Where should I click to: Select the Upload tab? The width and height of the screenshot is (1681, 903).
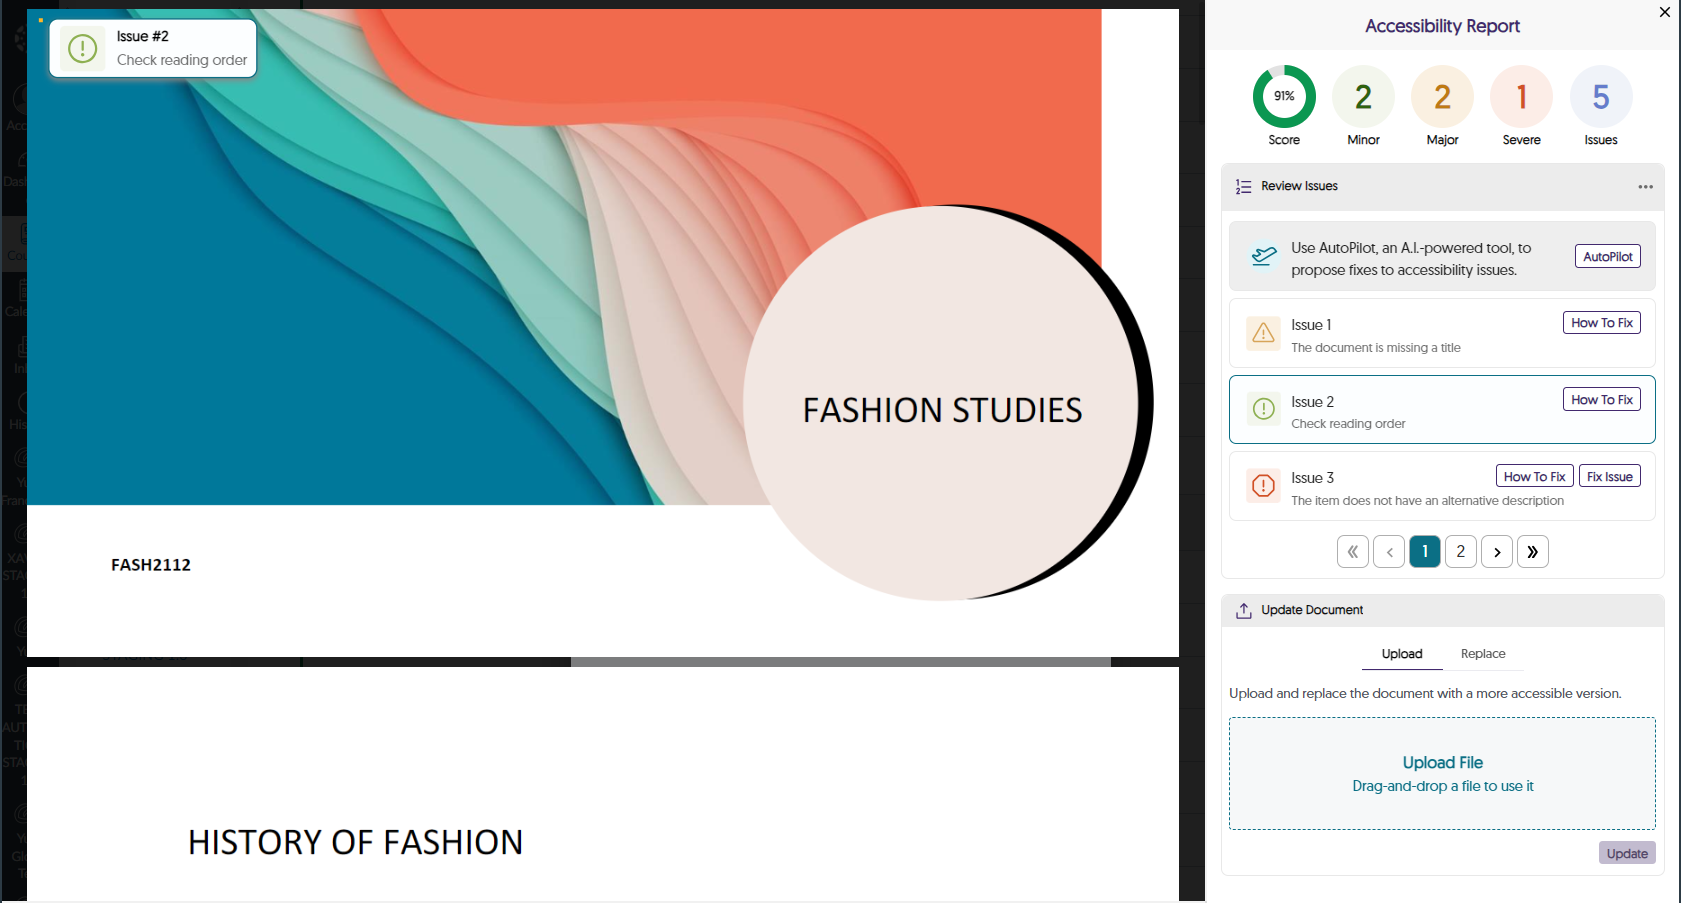[x=1401, y=654]
